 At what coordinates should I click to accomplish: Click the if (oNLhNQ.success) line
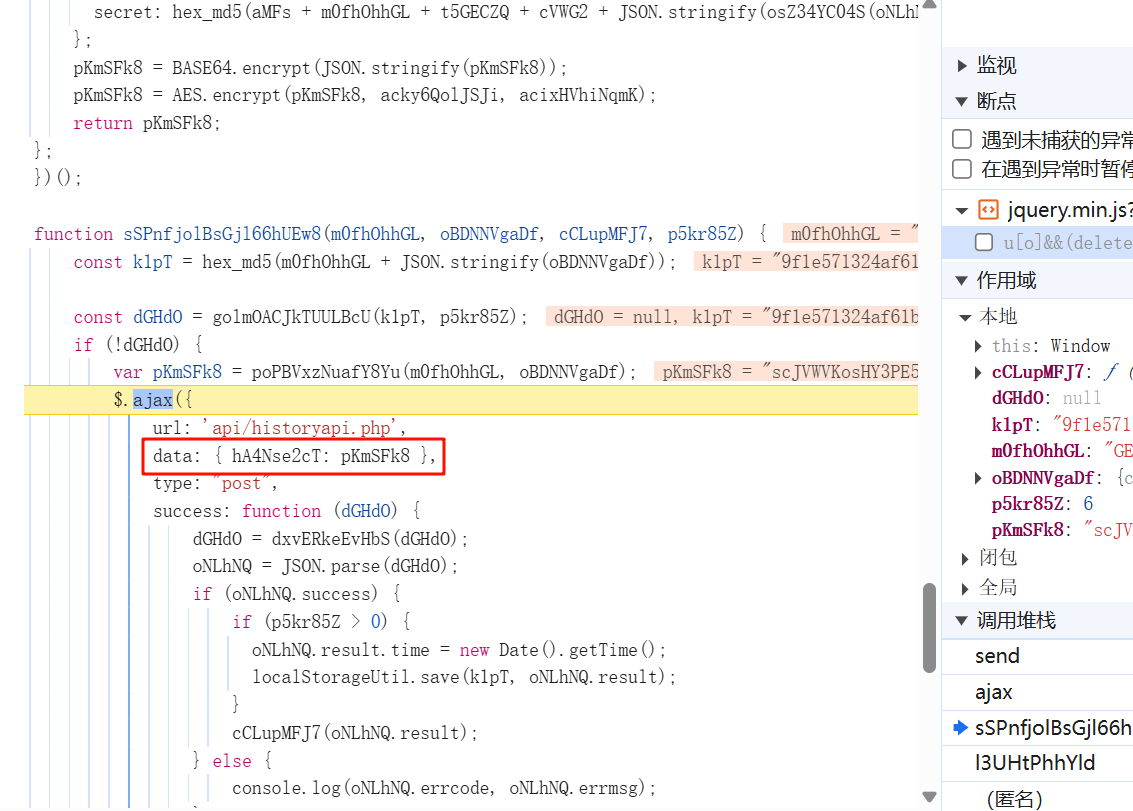tap(296, 594)
